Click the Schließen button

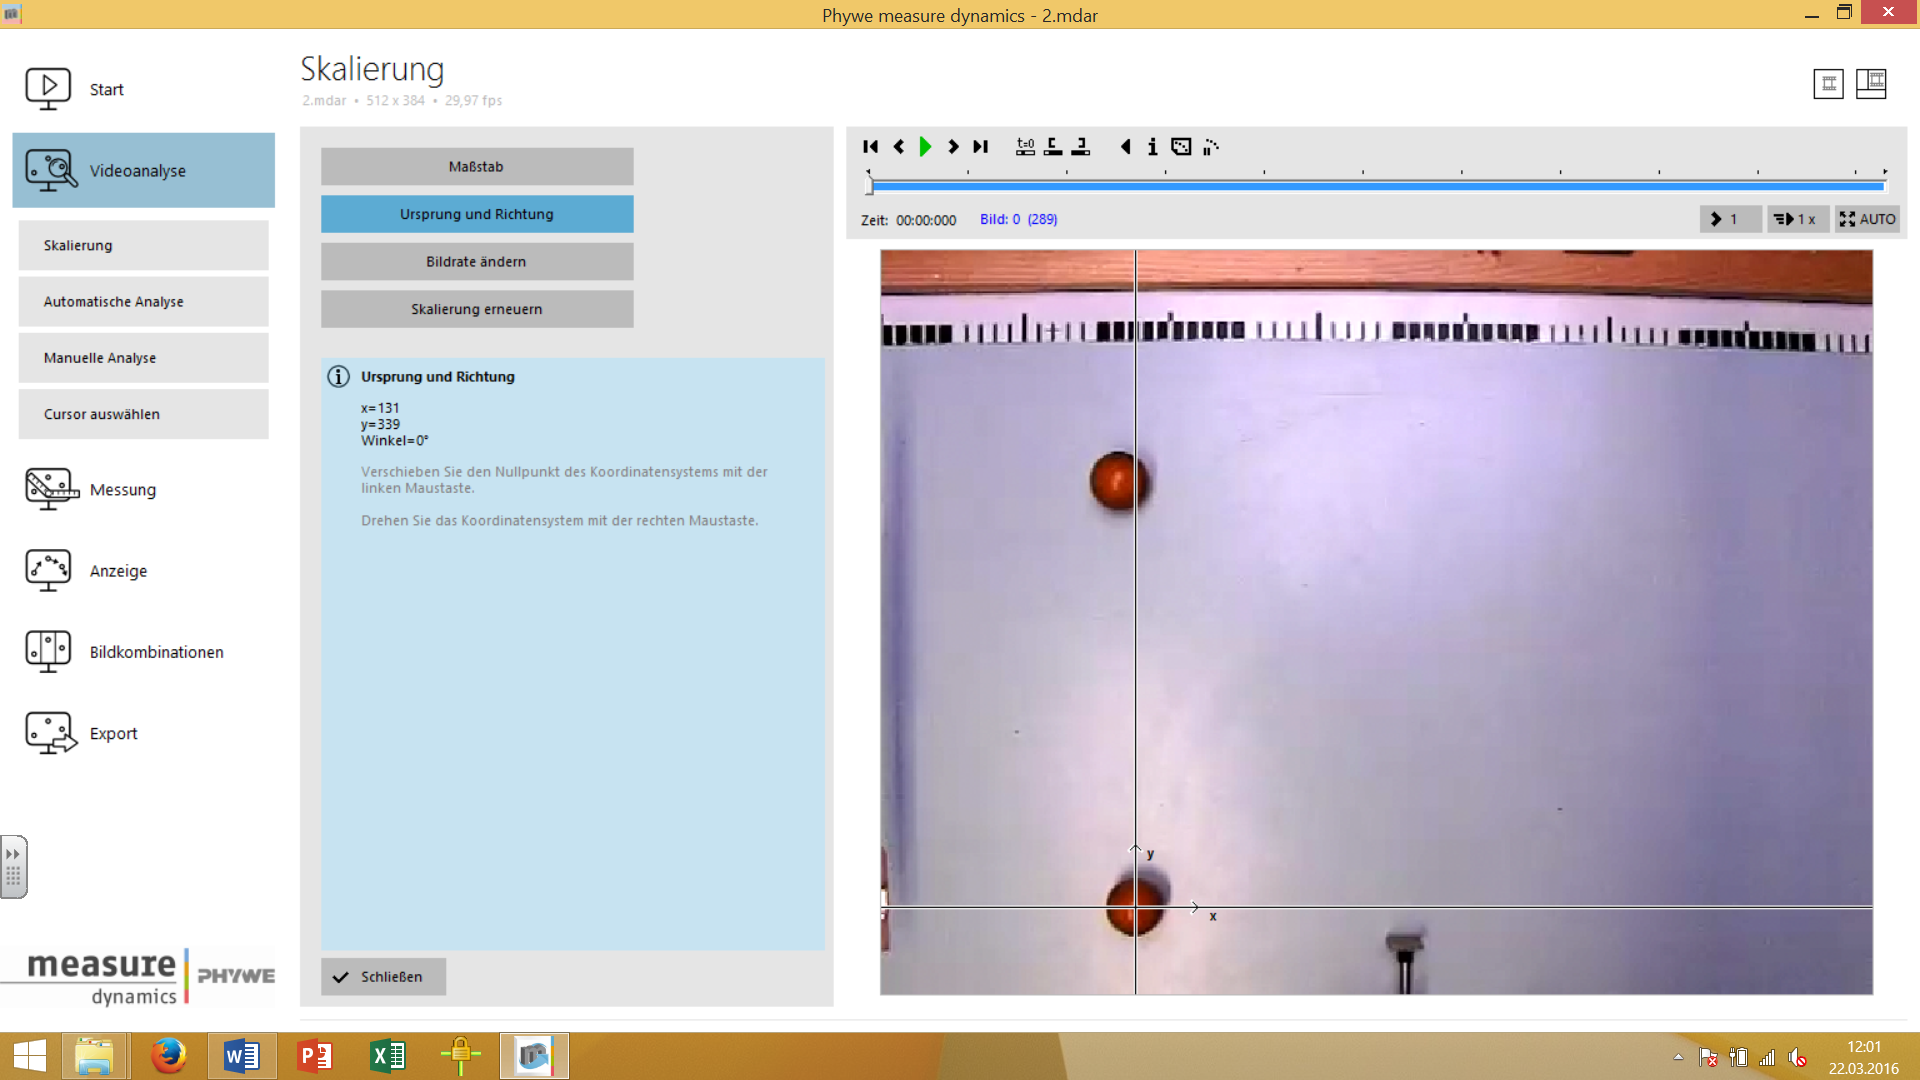coord(383,977)
